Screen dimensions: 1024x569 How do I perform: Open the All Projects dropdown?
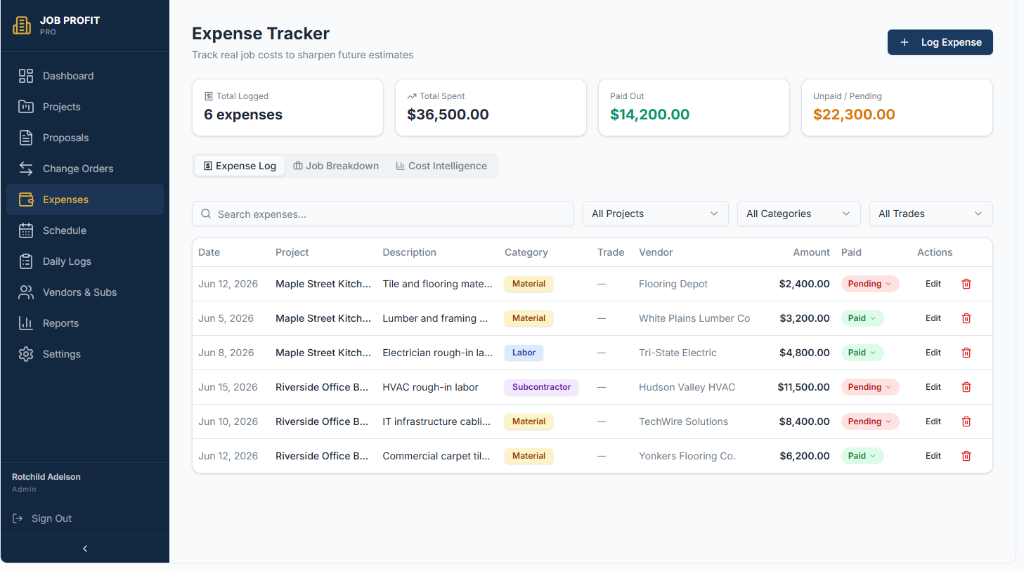pos(655,214)
